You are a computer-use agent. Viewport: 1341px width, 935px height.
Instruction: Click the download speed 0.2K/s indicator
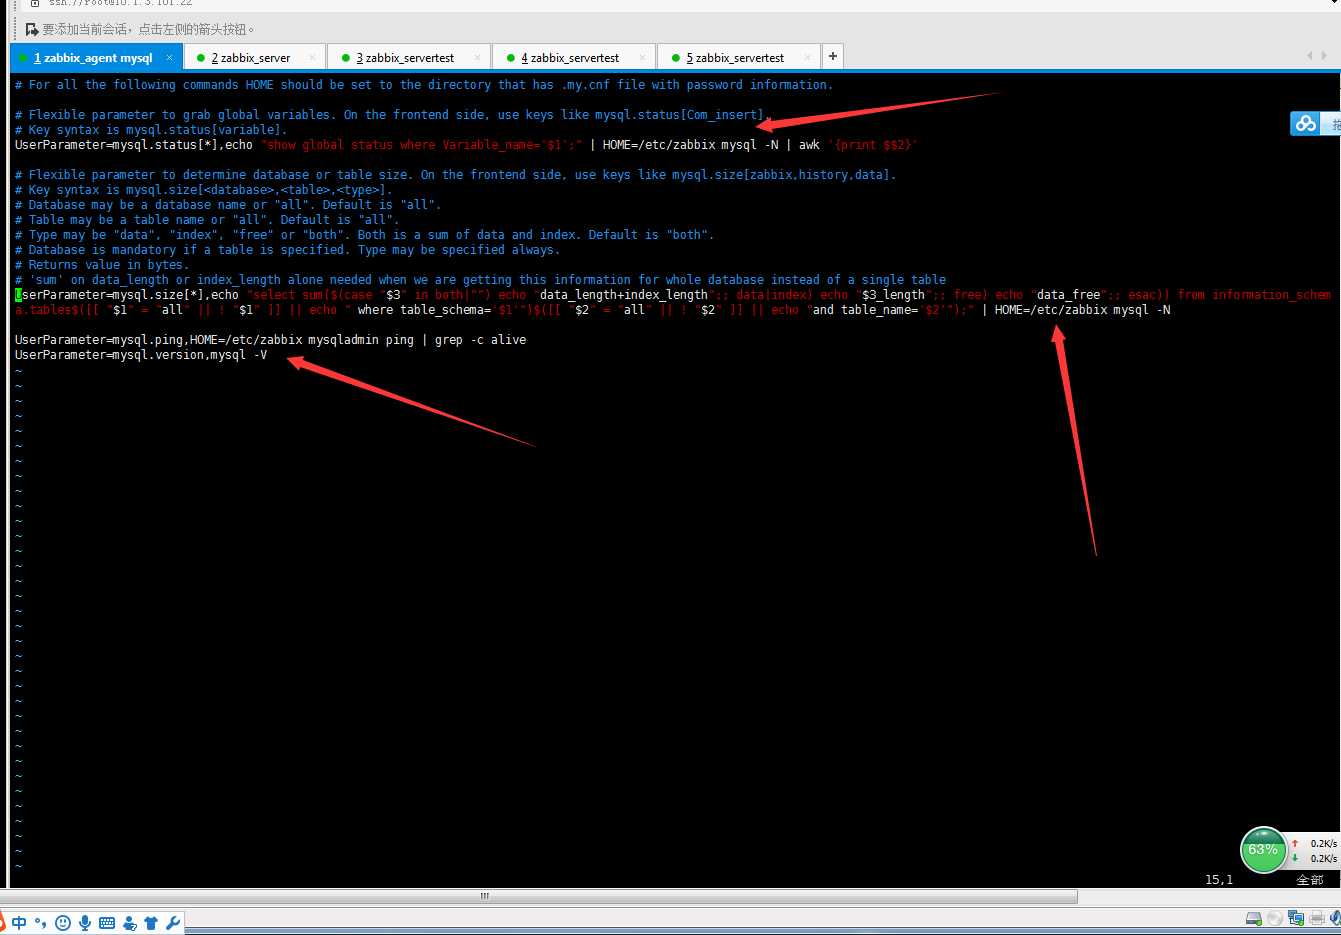1315,858
